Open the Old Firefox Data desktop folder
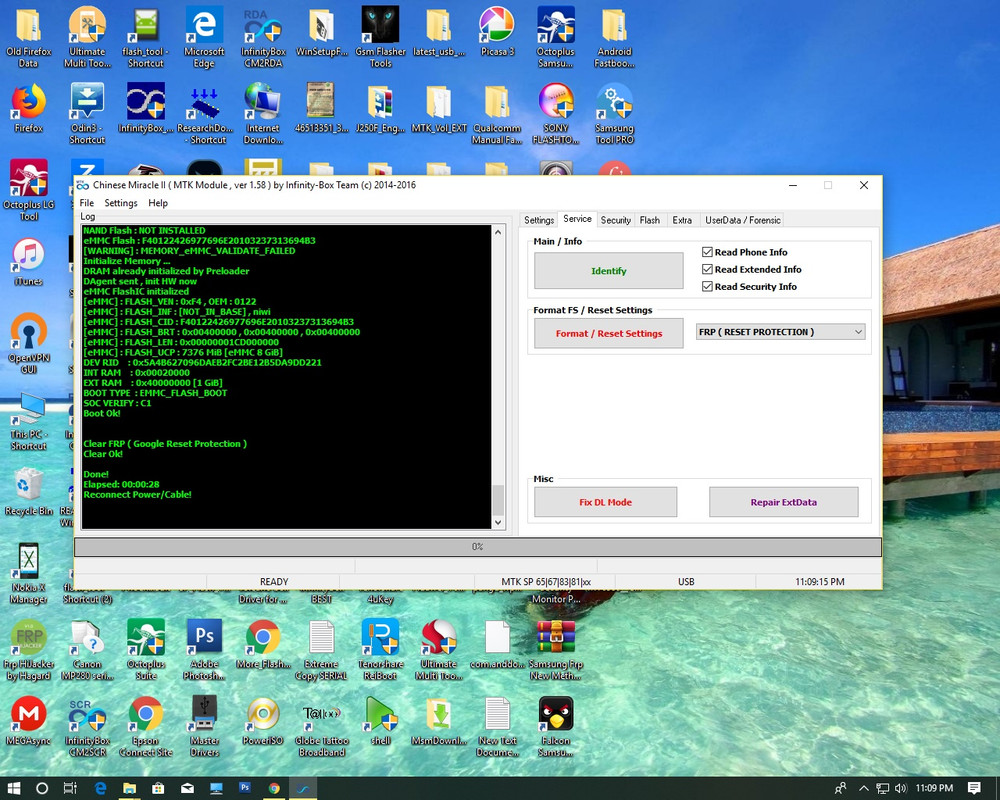 click(28, 37)
